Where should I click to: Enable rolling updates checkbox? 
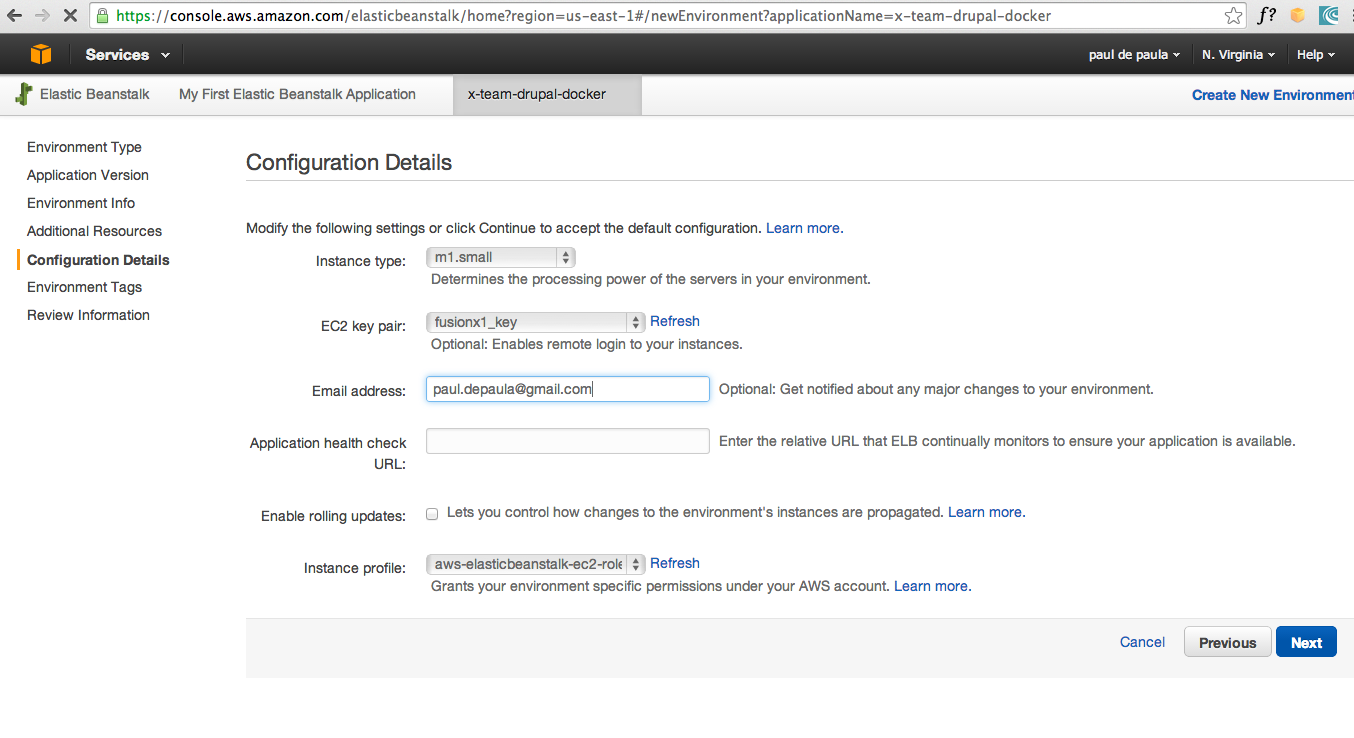pyautogui.click(x=432, y=513)
